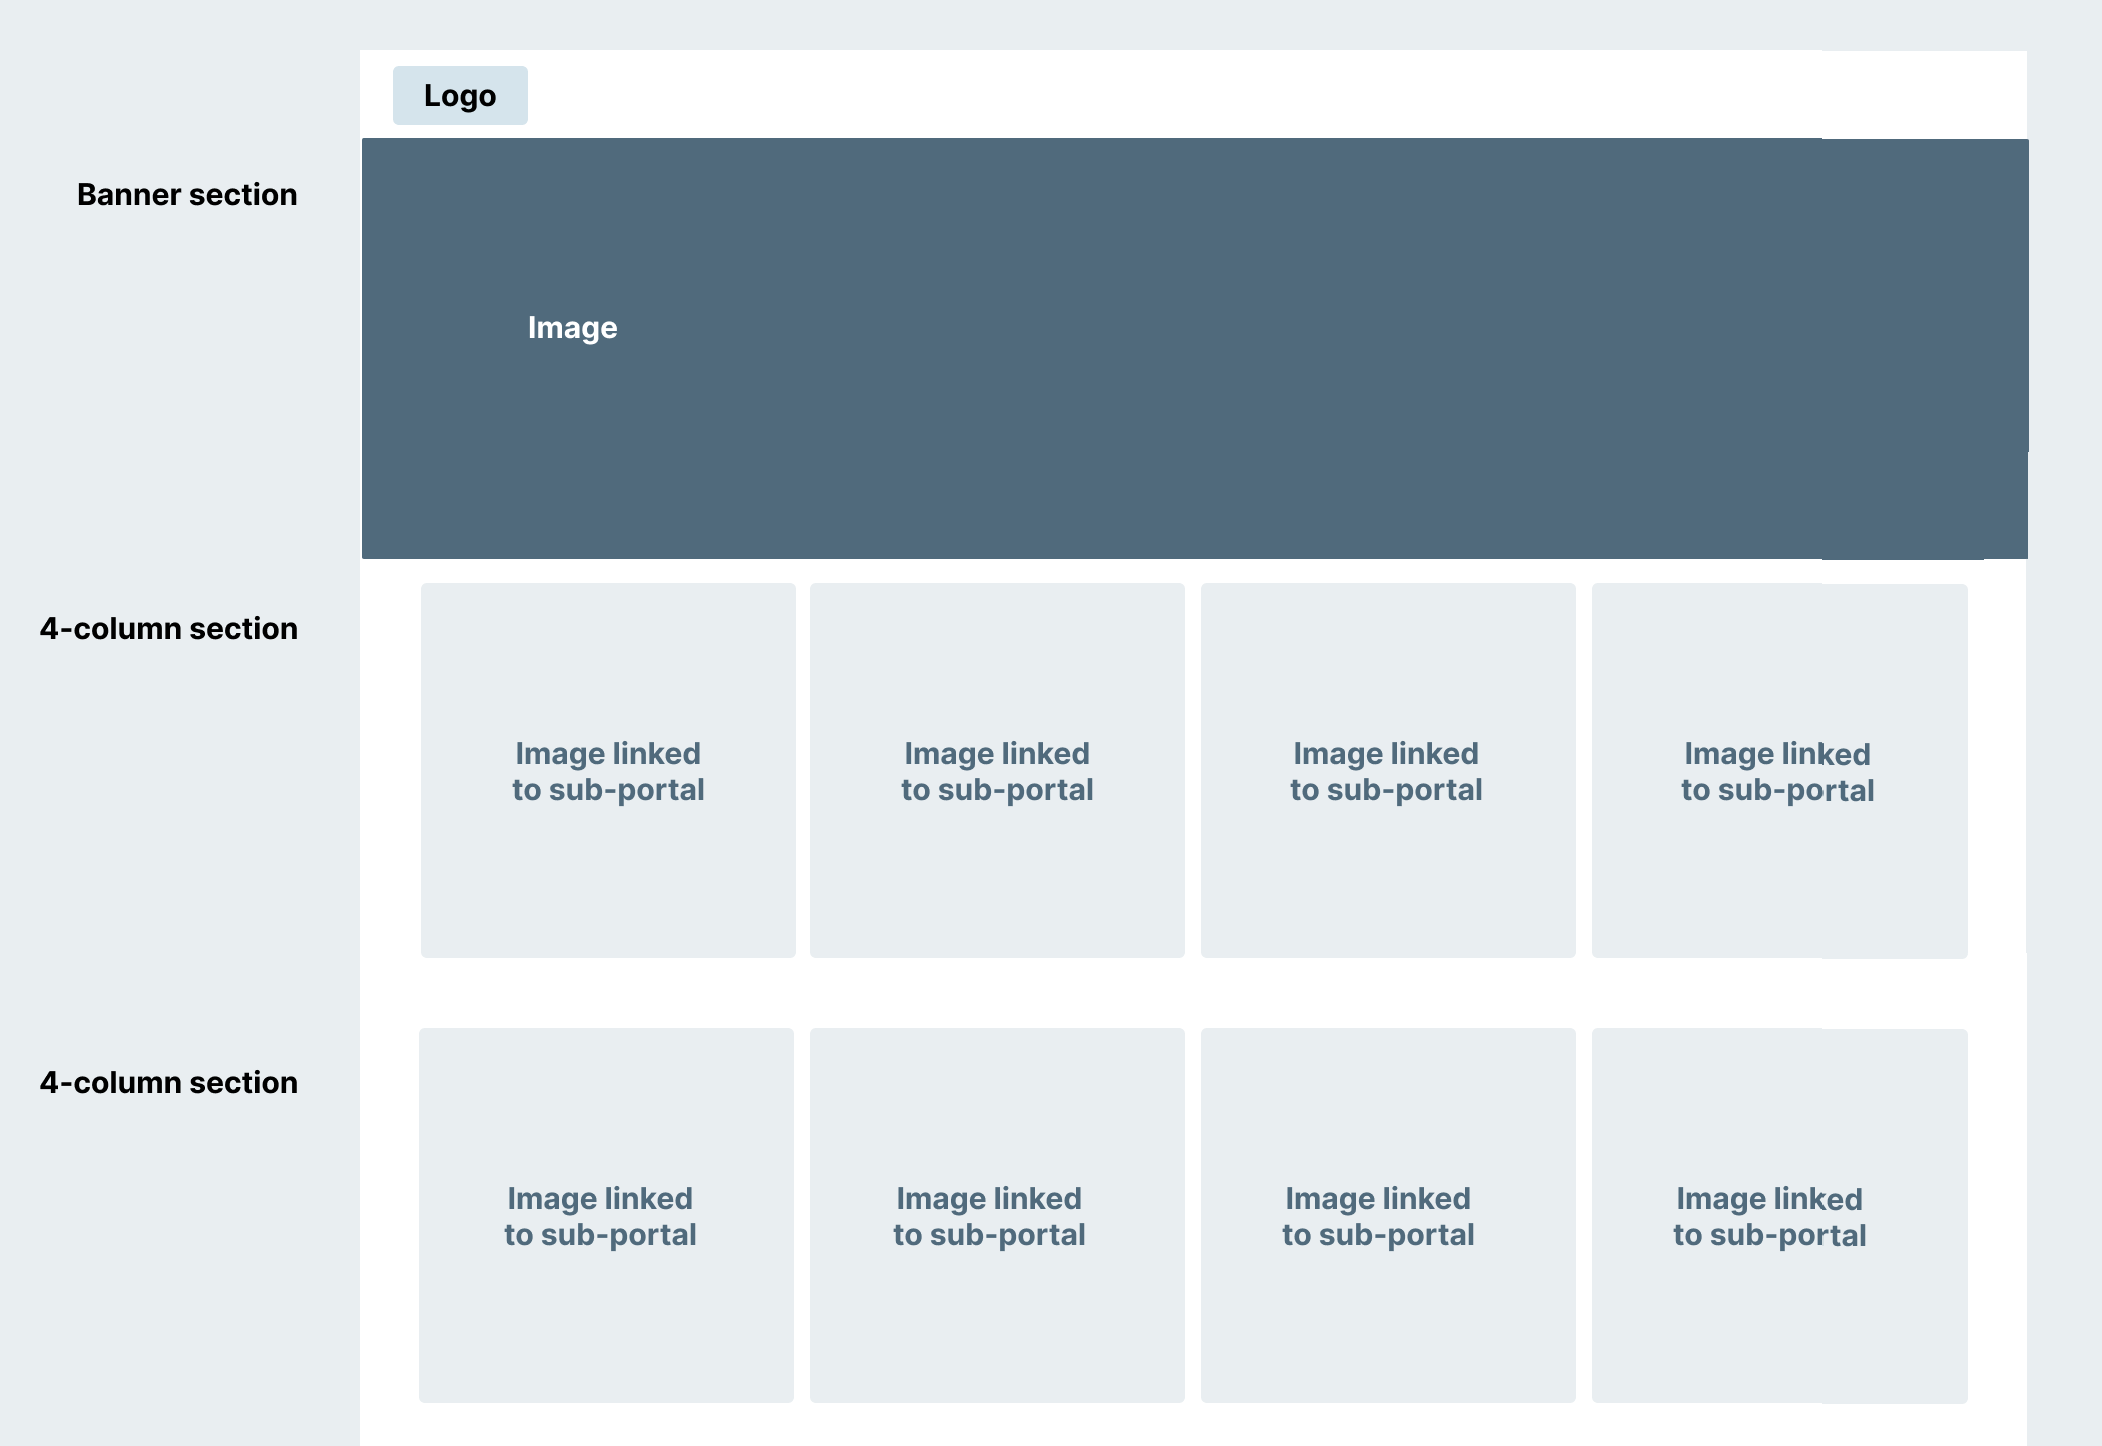Screen dimensions: 2102x1446
Task: Select the upper '4-column section' label
Action: click(x=168, y=628)
